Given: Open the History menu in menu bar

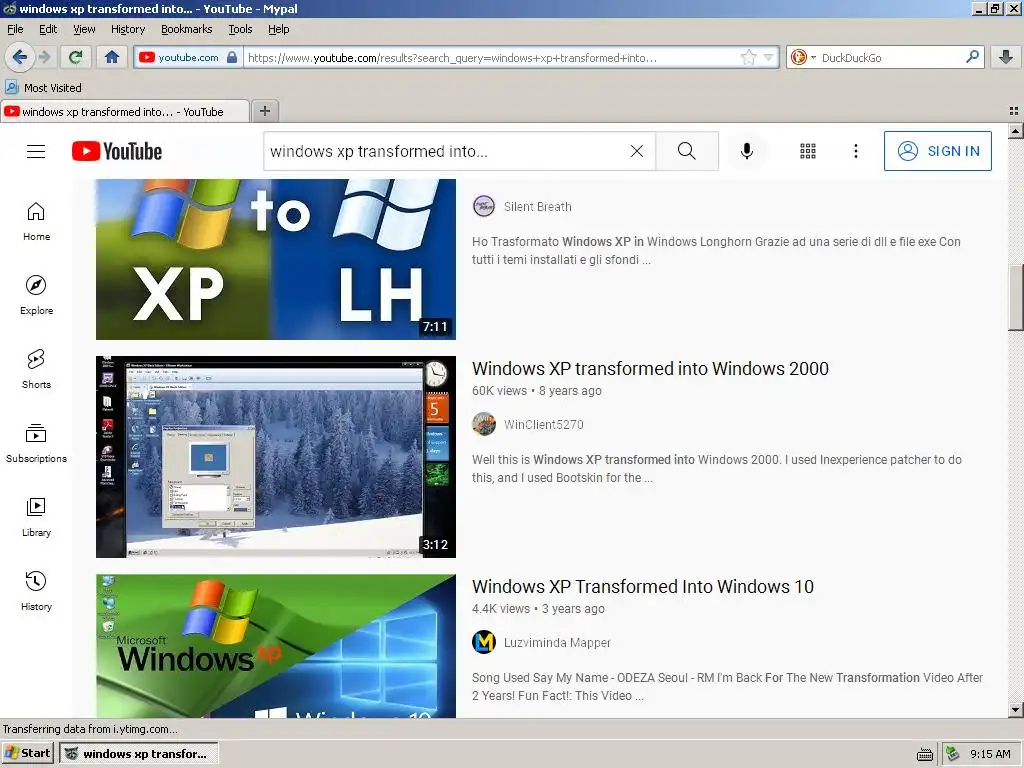Looking at the screenshot, I should pyautogui.click(x=127, y=29).
